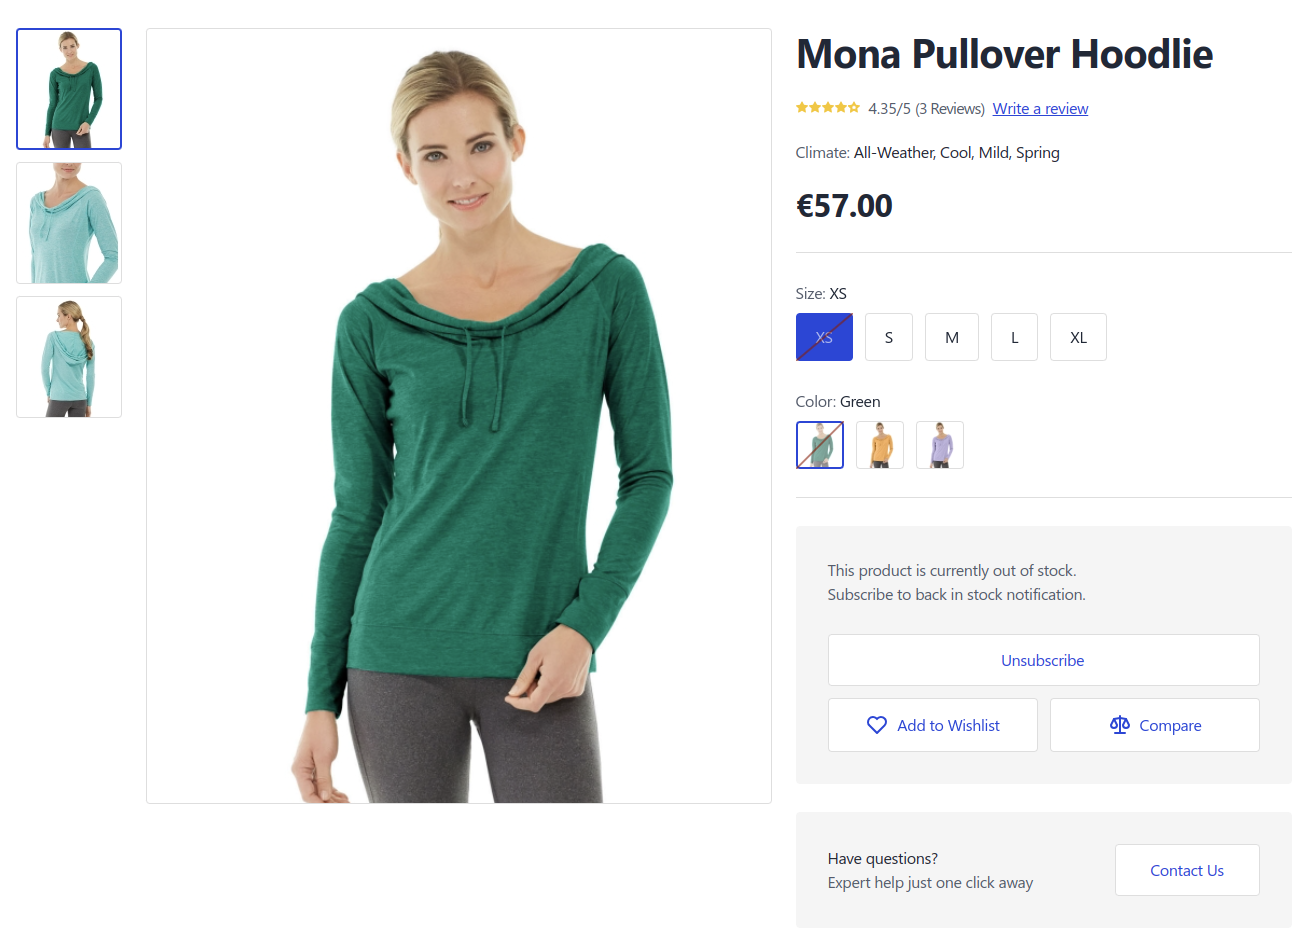
Task: Open the Write a review link
Action: click(x=1040, y=109)
